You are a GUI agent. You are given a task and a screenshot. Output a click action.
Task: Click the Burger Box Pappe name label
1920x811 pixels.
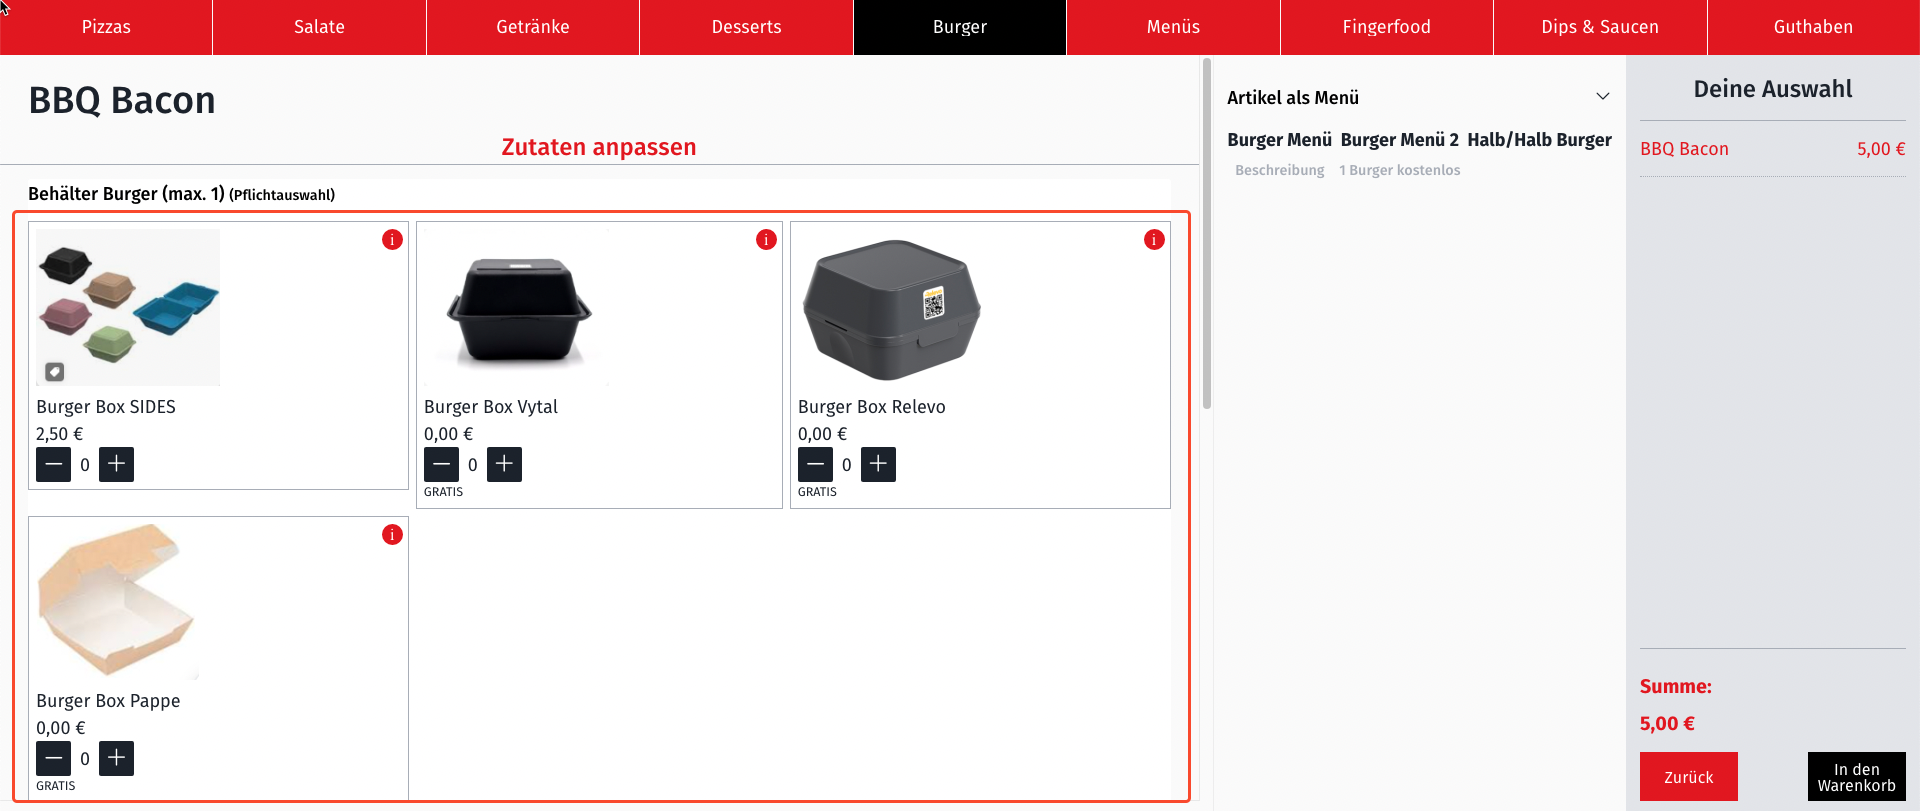[108, 701]
